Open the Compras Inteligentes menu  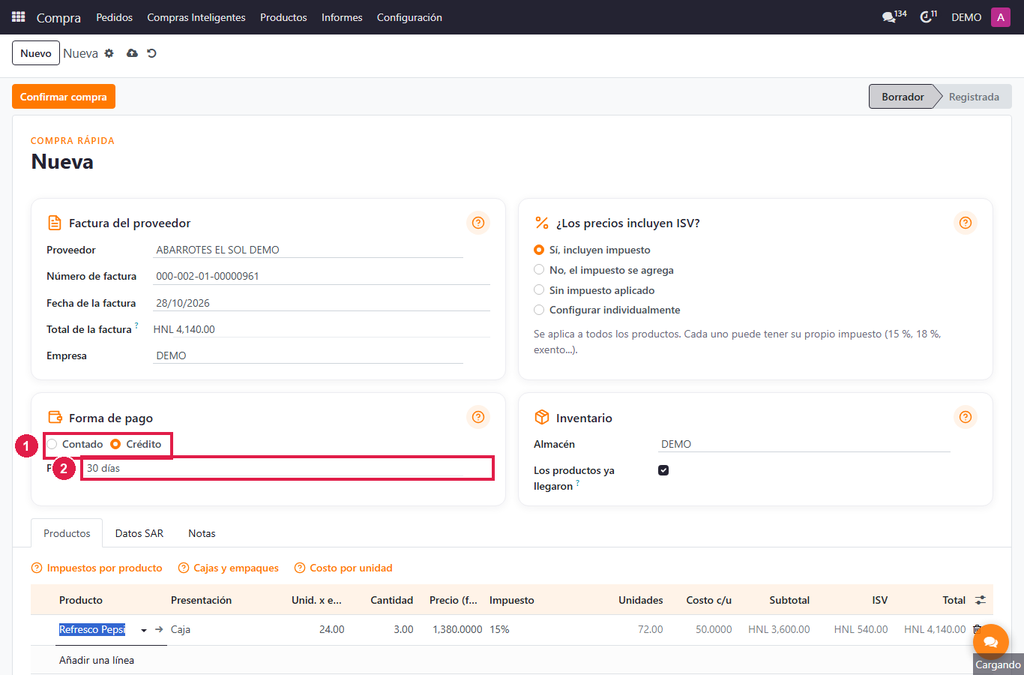pyautogui.click(x=196, y=17)
